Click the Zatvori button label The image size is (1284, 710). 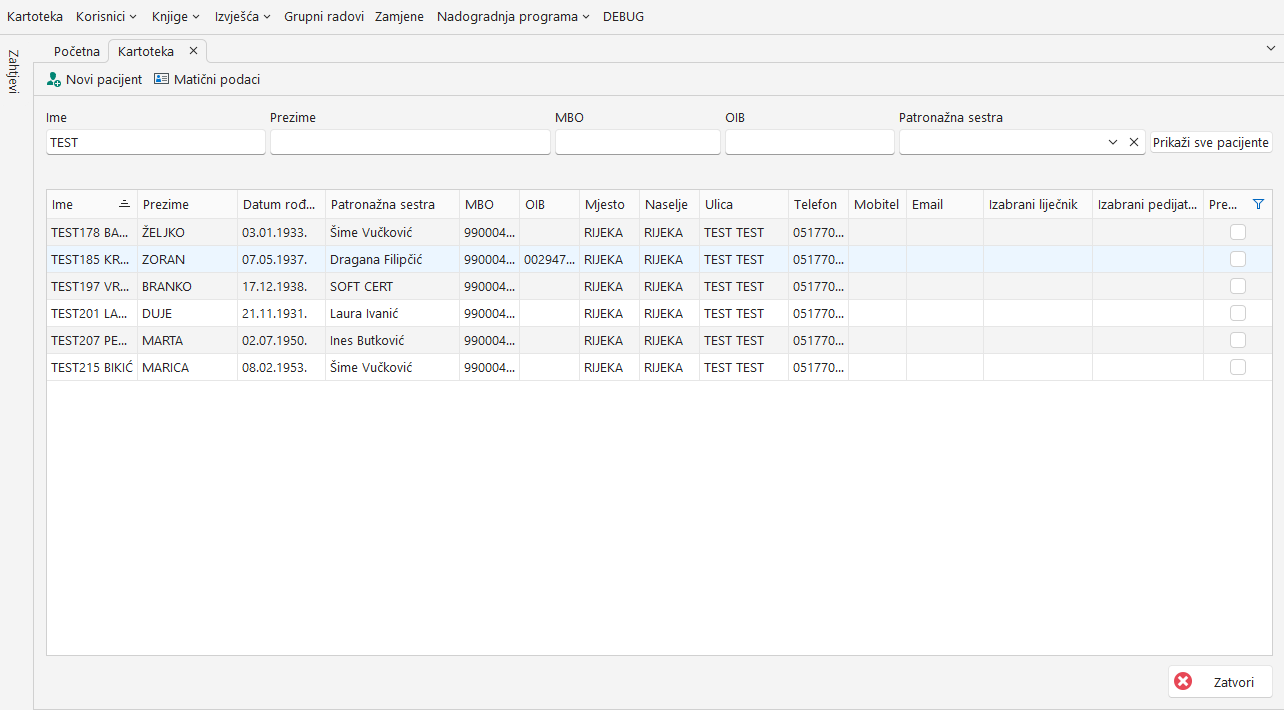(x=1233, y=682)
